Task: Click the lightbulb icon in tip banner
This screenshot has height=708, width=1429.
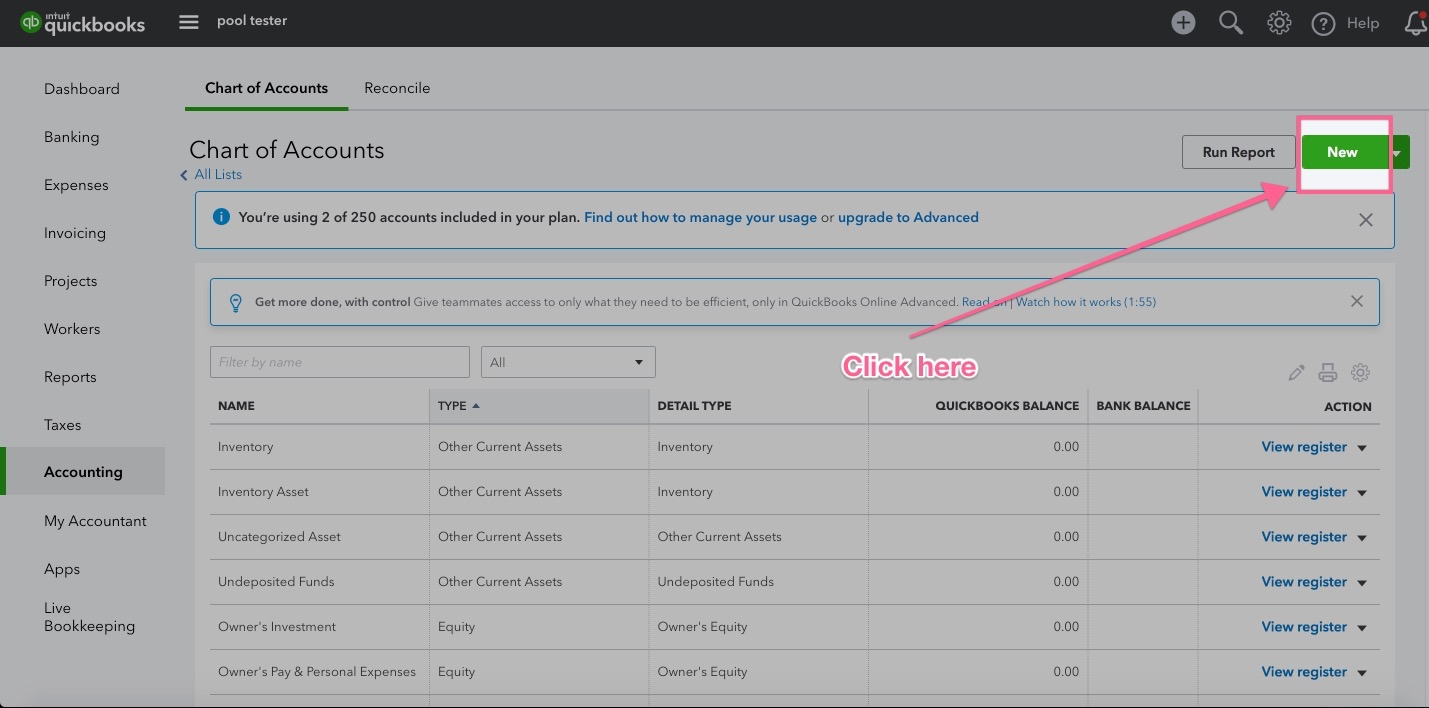Action: 236,302
